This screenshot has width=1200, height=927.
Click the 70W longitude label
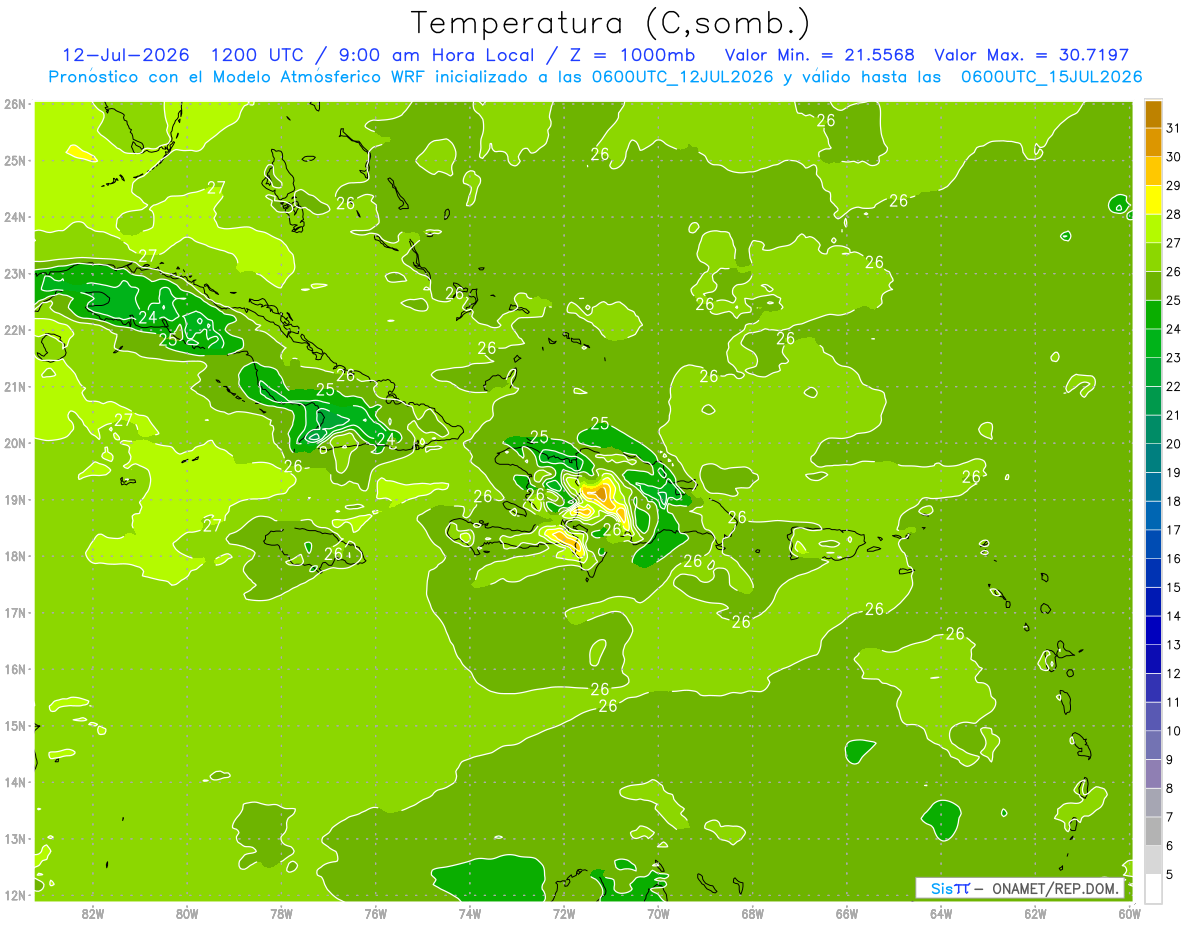click(658, 913)
